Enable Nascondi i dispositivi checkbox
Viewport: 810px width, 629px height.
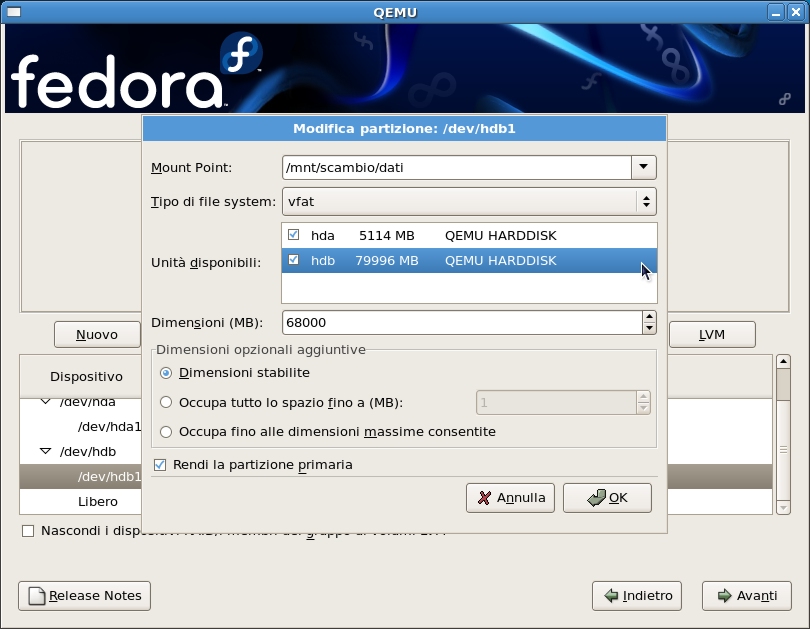point(28,531)
